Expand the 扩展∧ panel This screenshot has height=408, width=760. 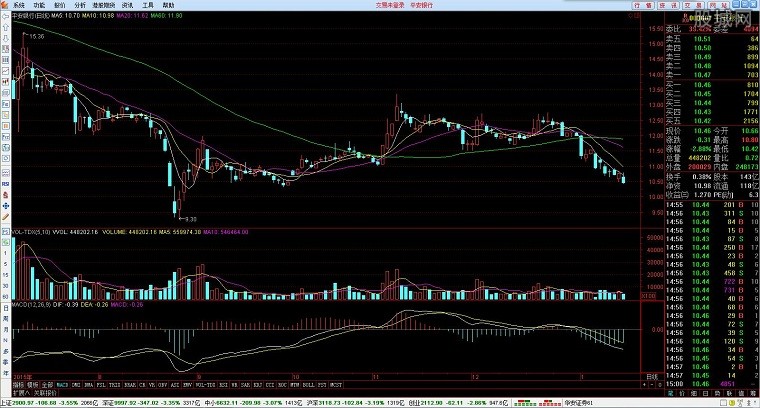click(x=21, y=392)
